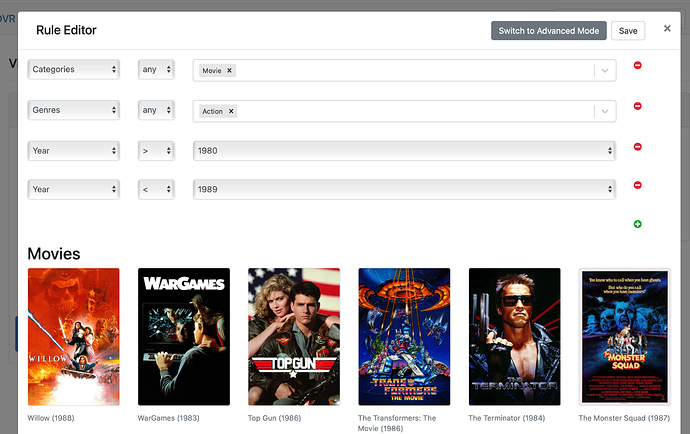
Task: Open the Genres field dropdown
Action: 73,110
